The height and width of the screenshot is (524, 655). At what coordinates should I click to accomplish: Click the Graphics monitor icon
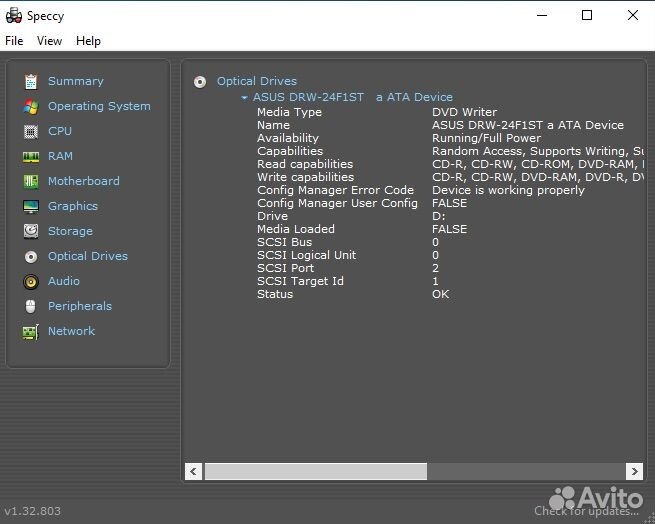tap(31, 206)
